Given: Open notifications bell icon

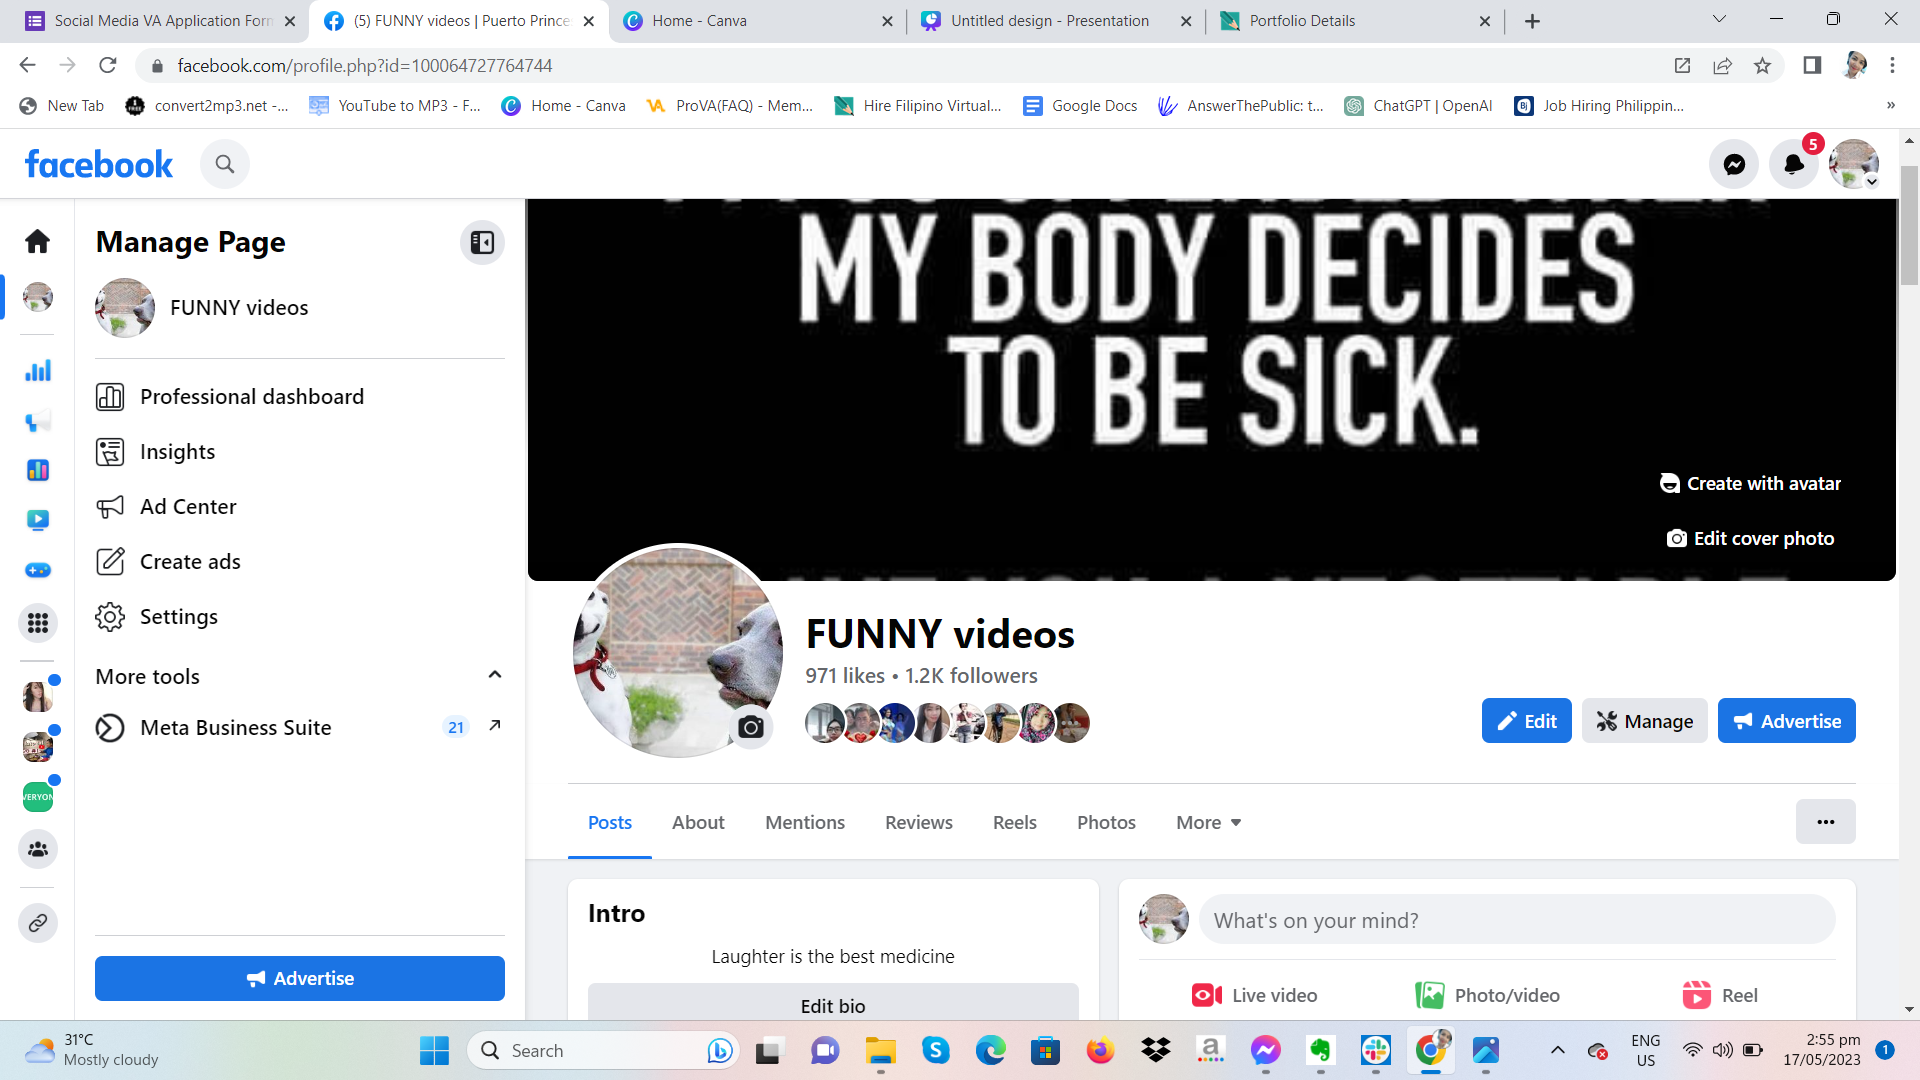Looking at the screenshot, I should [1793, 164].
